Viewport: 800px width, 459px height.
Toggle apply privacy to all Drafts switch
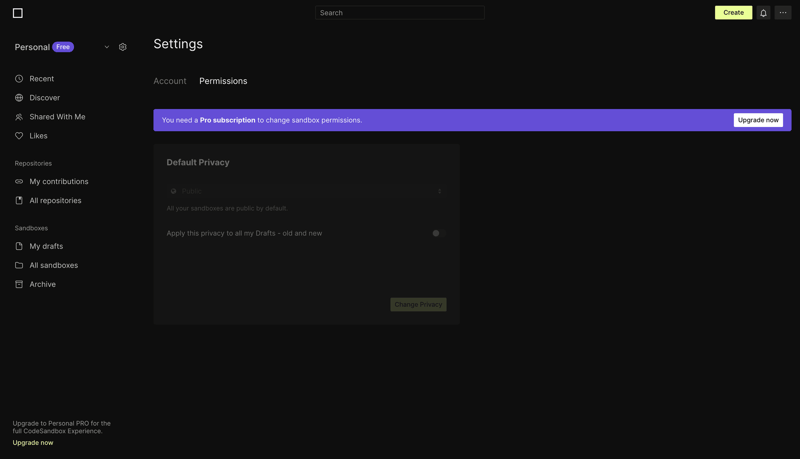439,233
